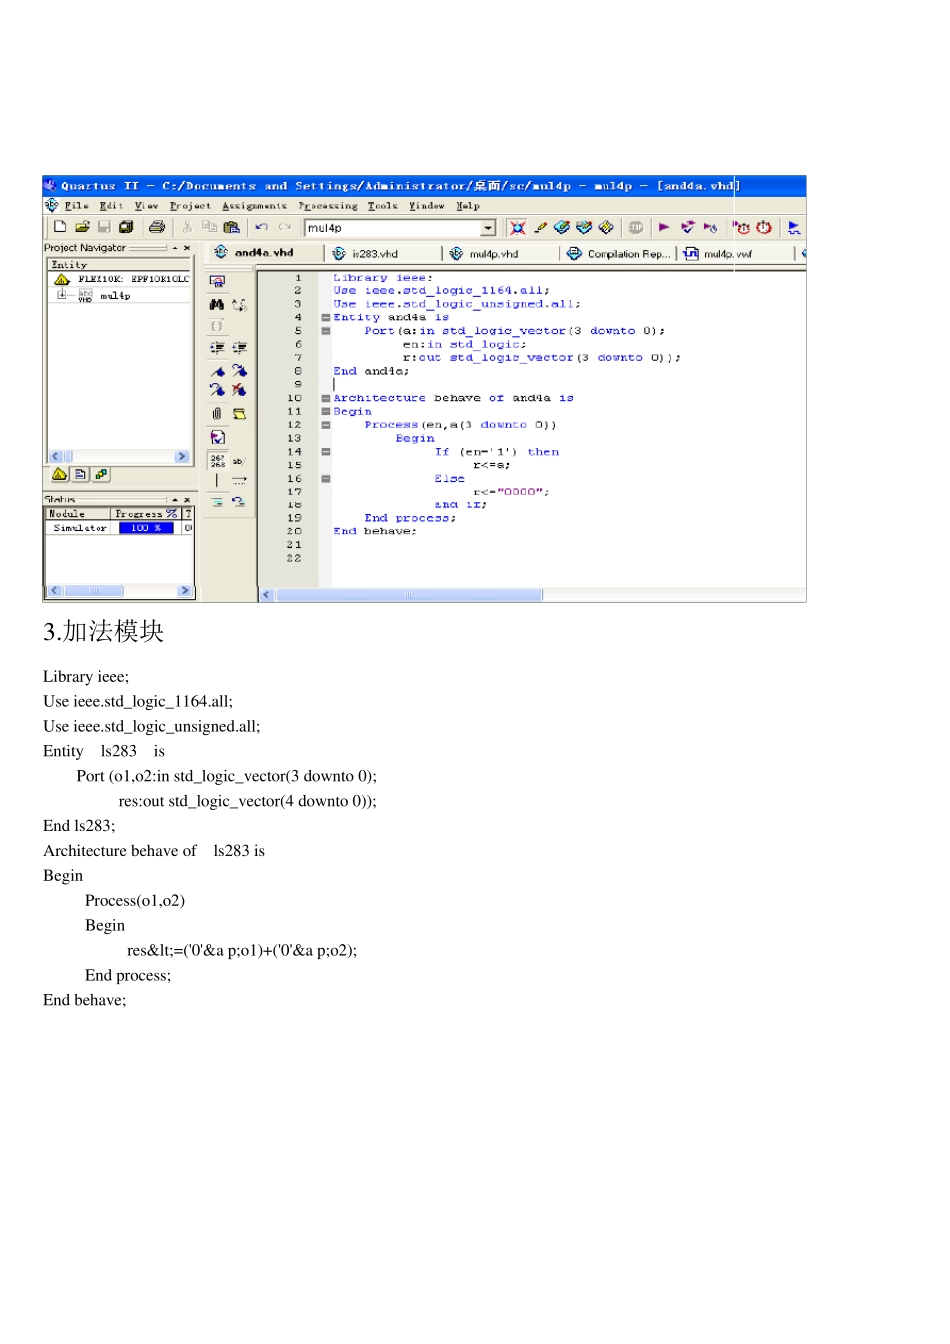
Task: Open the Settings icon beside the project dropdown
Action: coord(517,228)
